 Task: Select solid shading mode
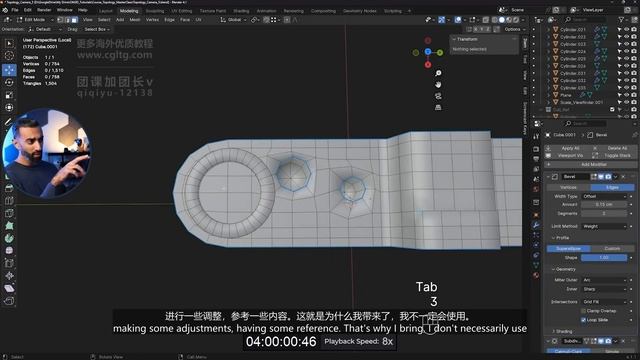[x=502, y=20]
